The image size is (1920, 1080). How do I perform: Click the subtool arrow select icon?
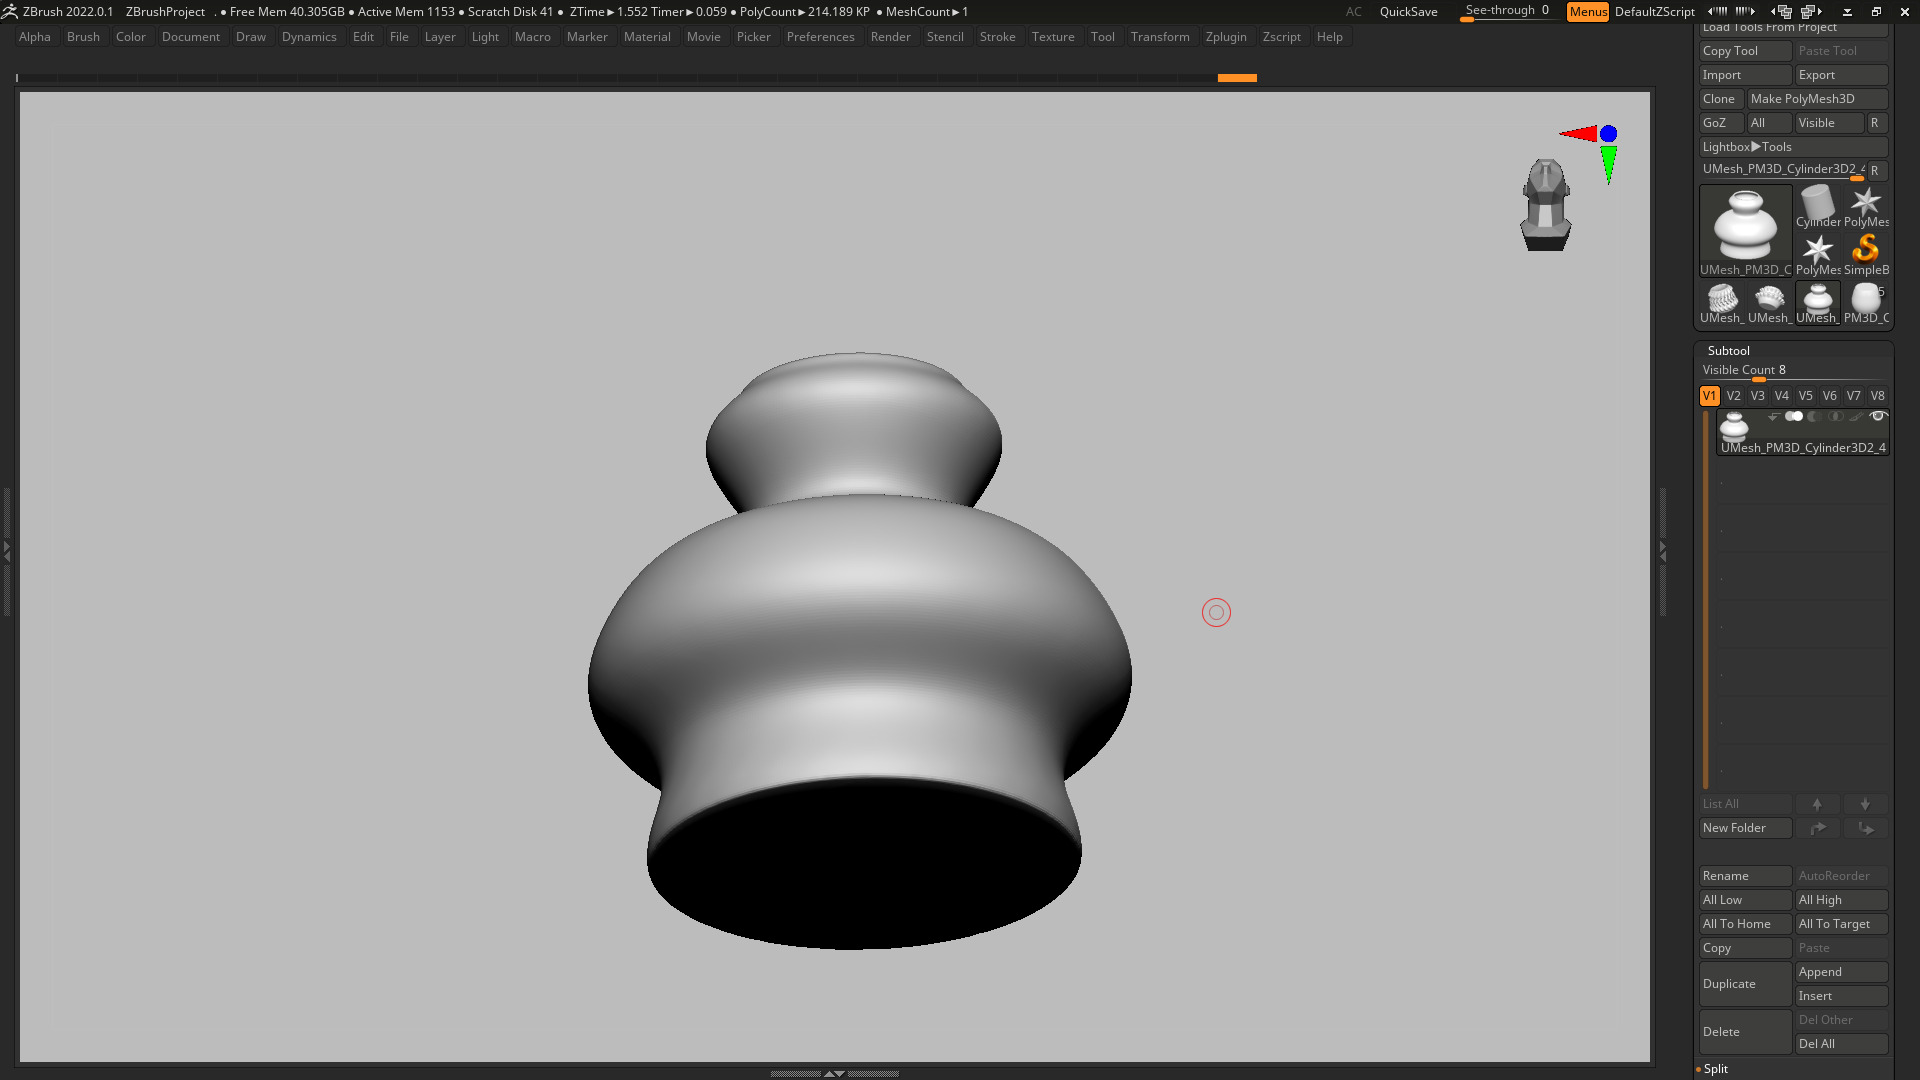point(1774,416)
